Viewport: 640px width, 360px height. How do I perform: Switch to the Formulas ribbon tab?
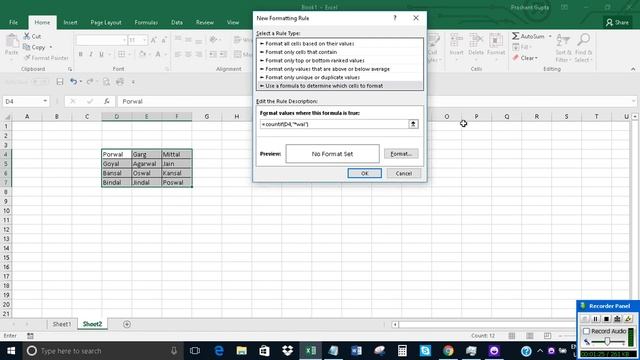(146, 22)
